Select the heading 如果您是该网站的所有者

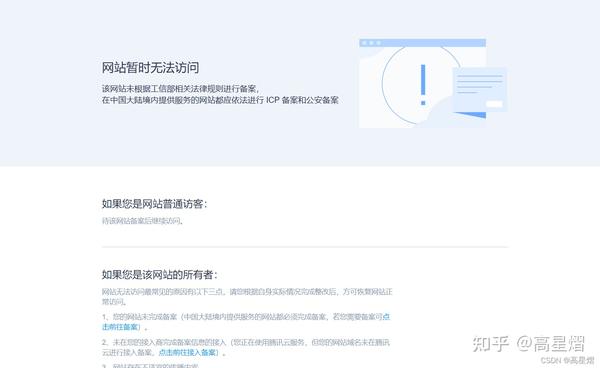(x=160, y=275)
